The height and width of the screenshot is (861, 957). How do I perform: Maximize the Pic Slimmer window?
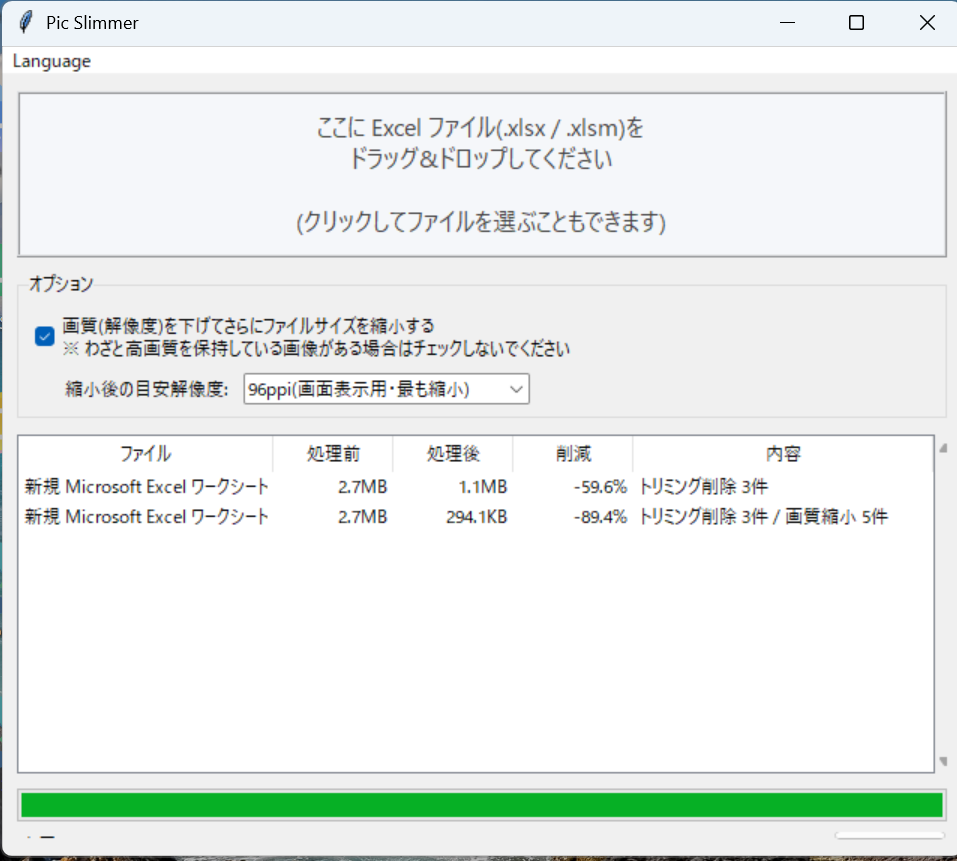tap(856, 23)
